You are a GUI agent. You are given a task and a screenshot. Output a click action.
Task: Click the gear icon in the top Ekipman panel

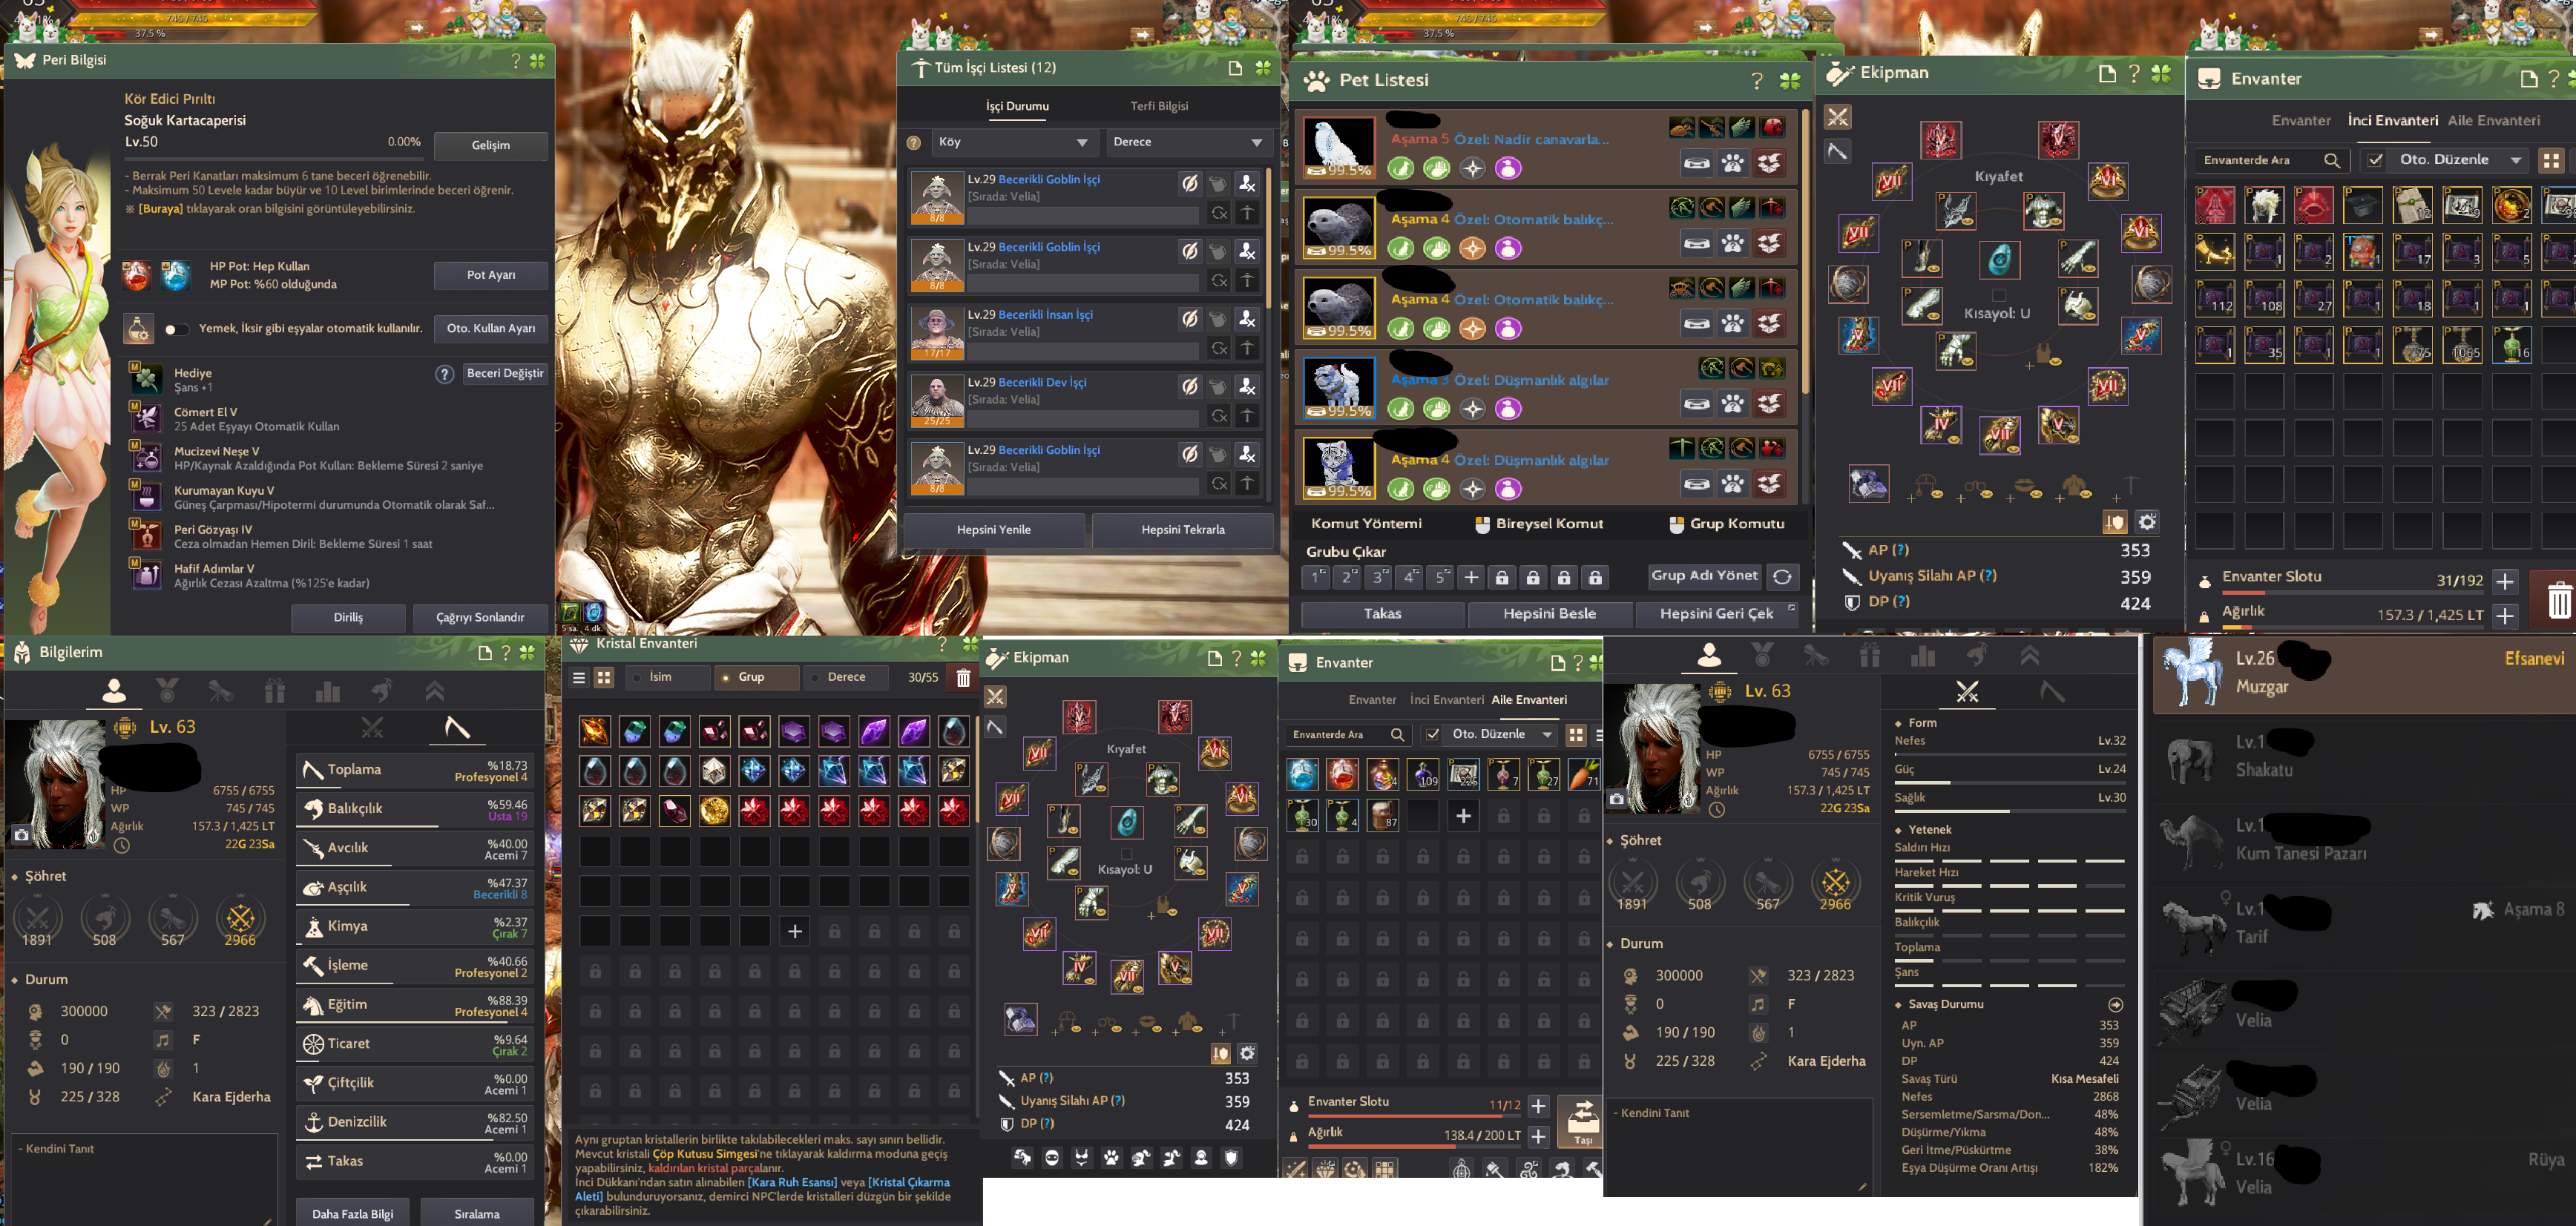(2147, 522)
